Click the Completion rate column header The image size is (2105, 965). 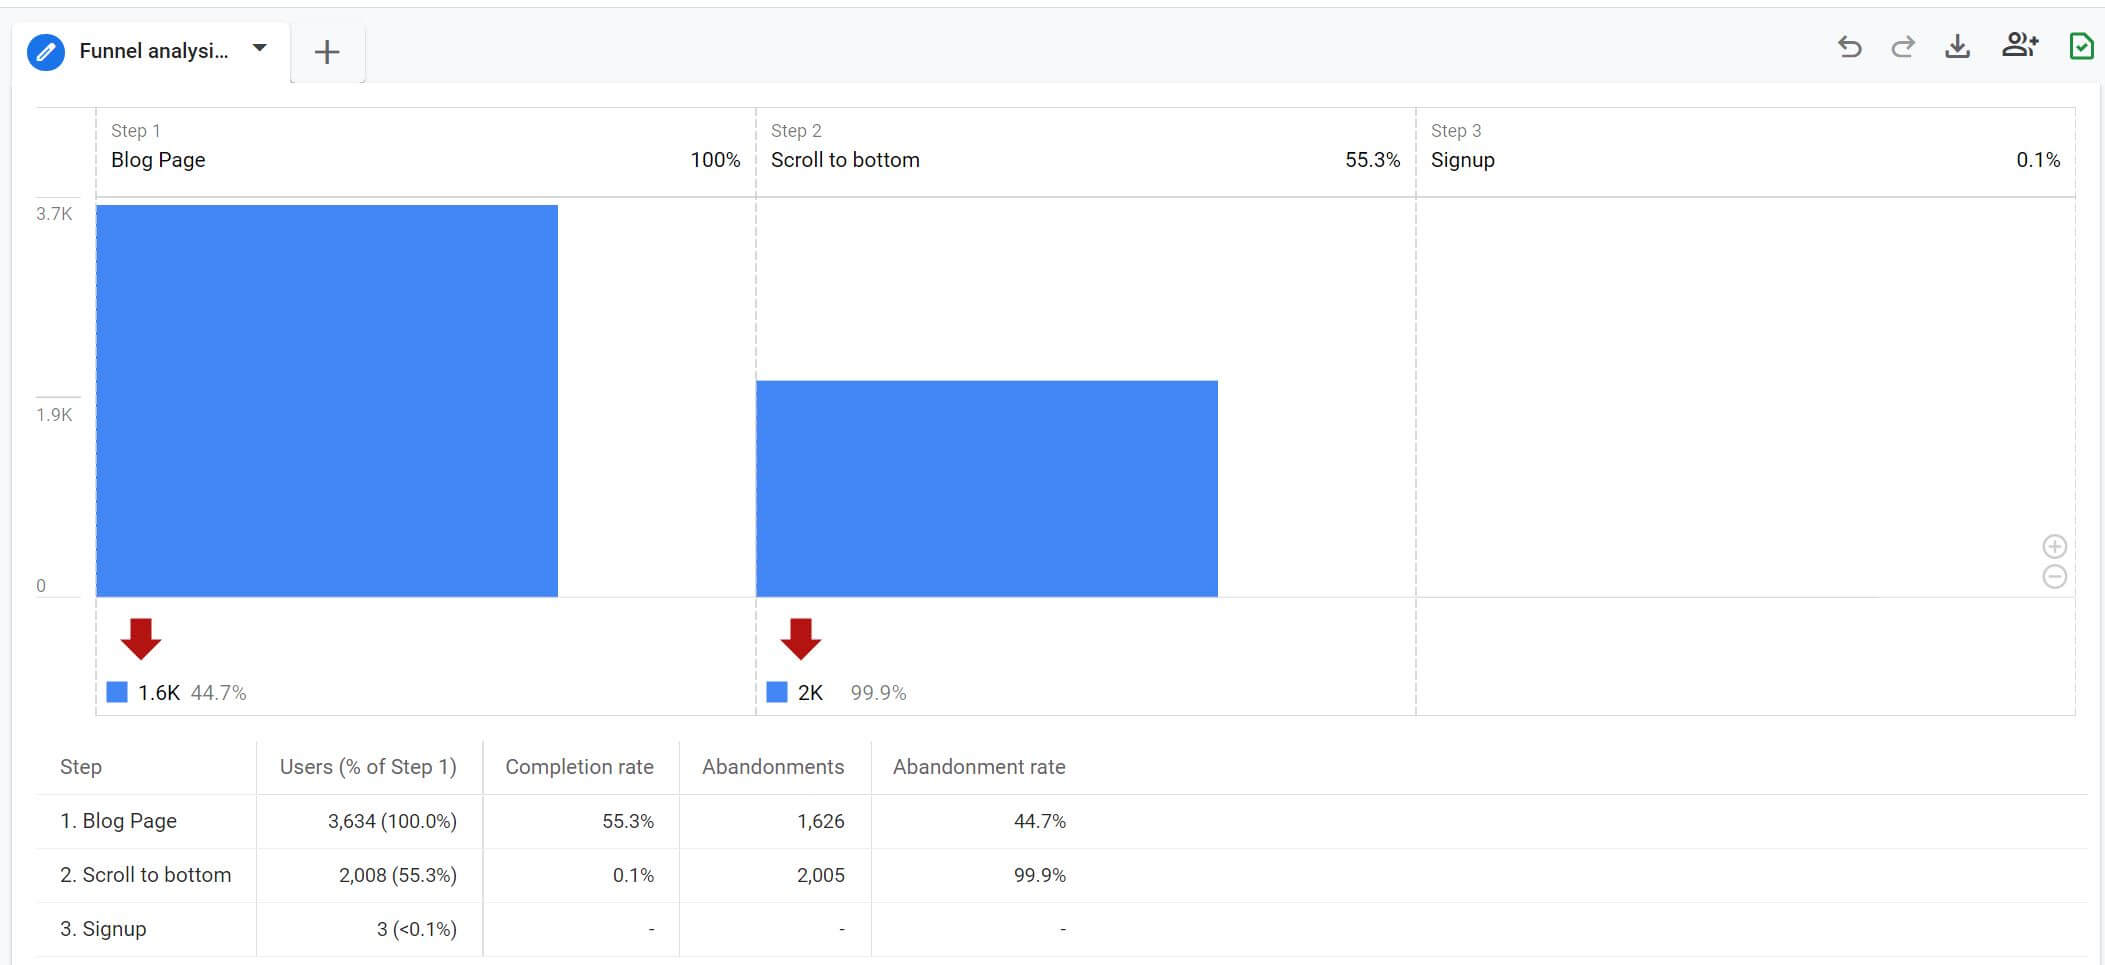click(579, 767)
